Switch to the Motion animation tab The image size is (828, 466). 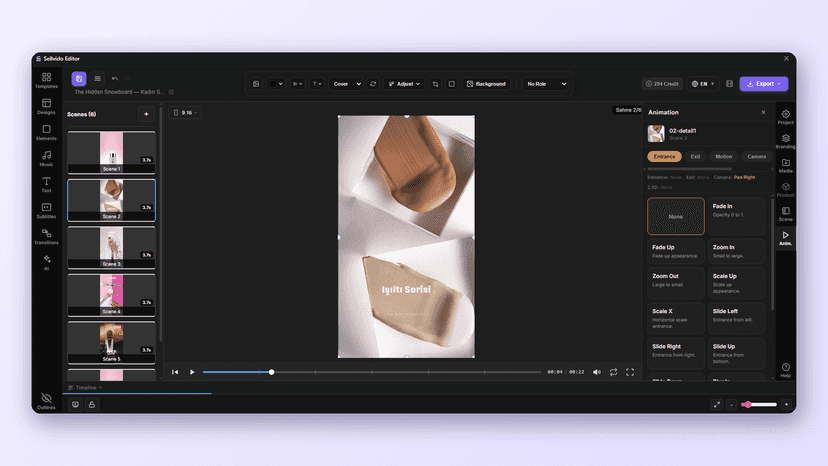[x=723, y=156]
